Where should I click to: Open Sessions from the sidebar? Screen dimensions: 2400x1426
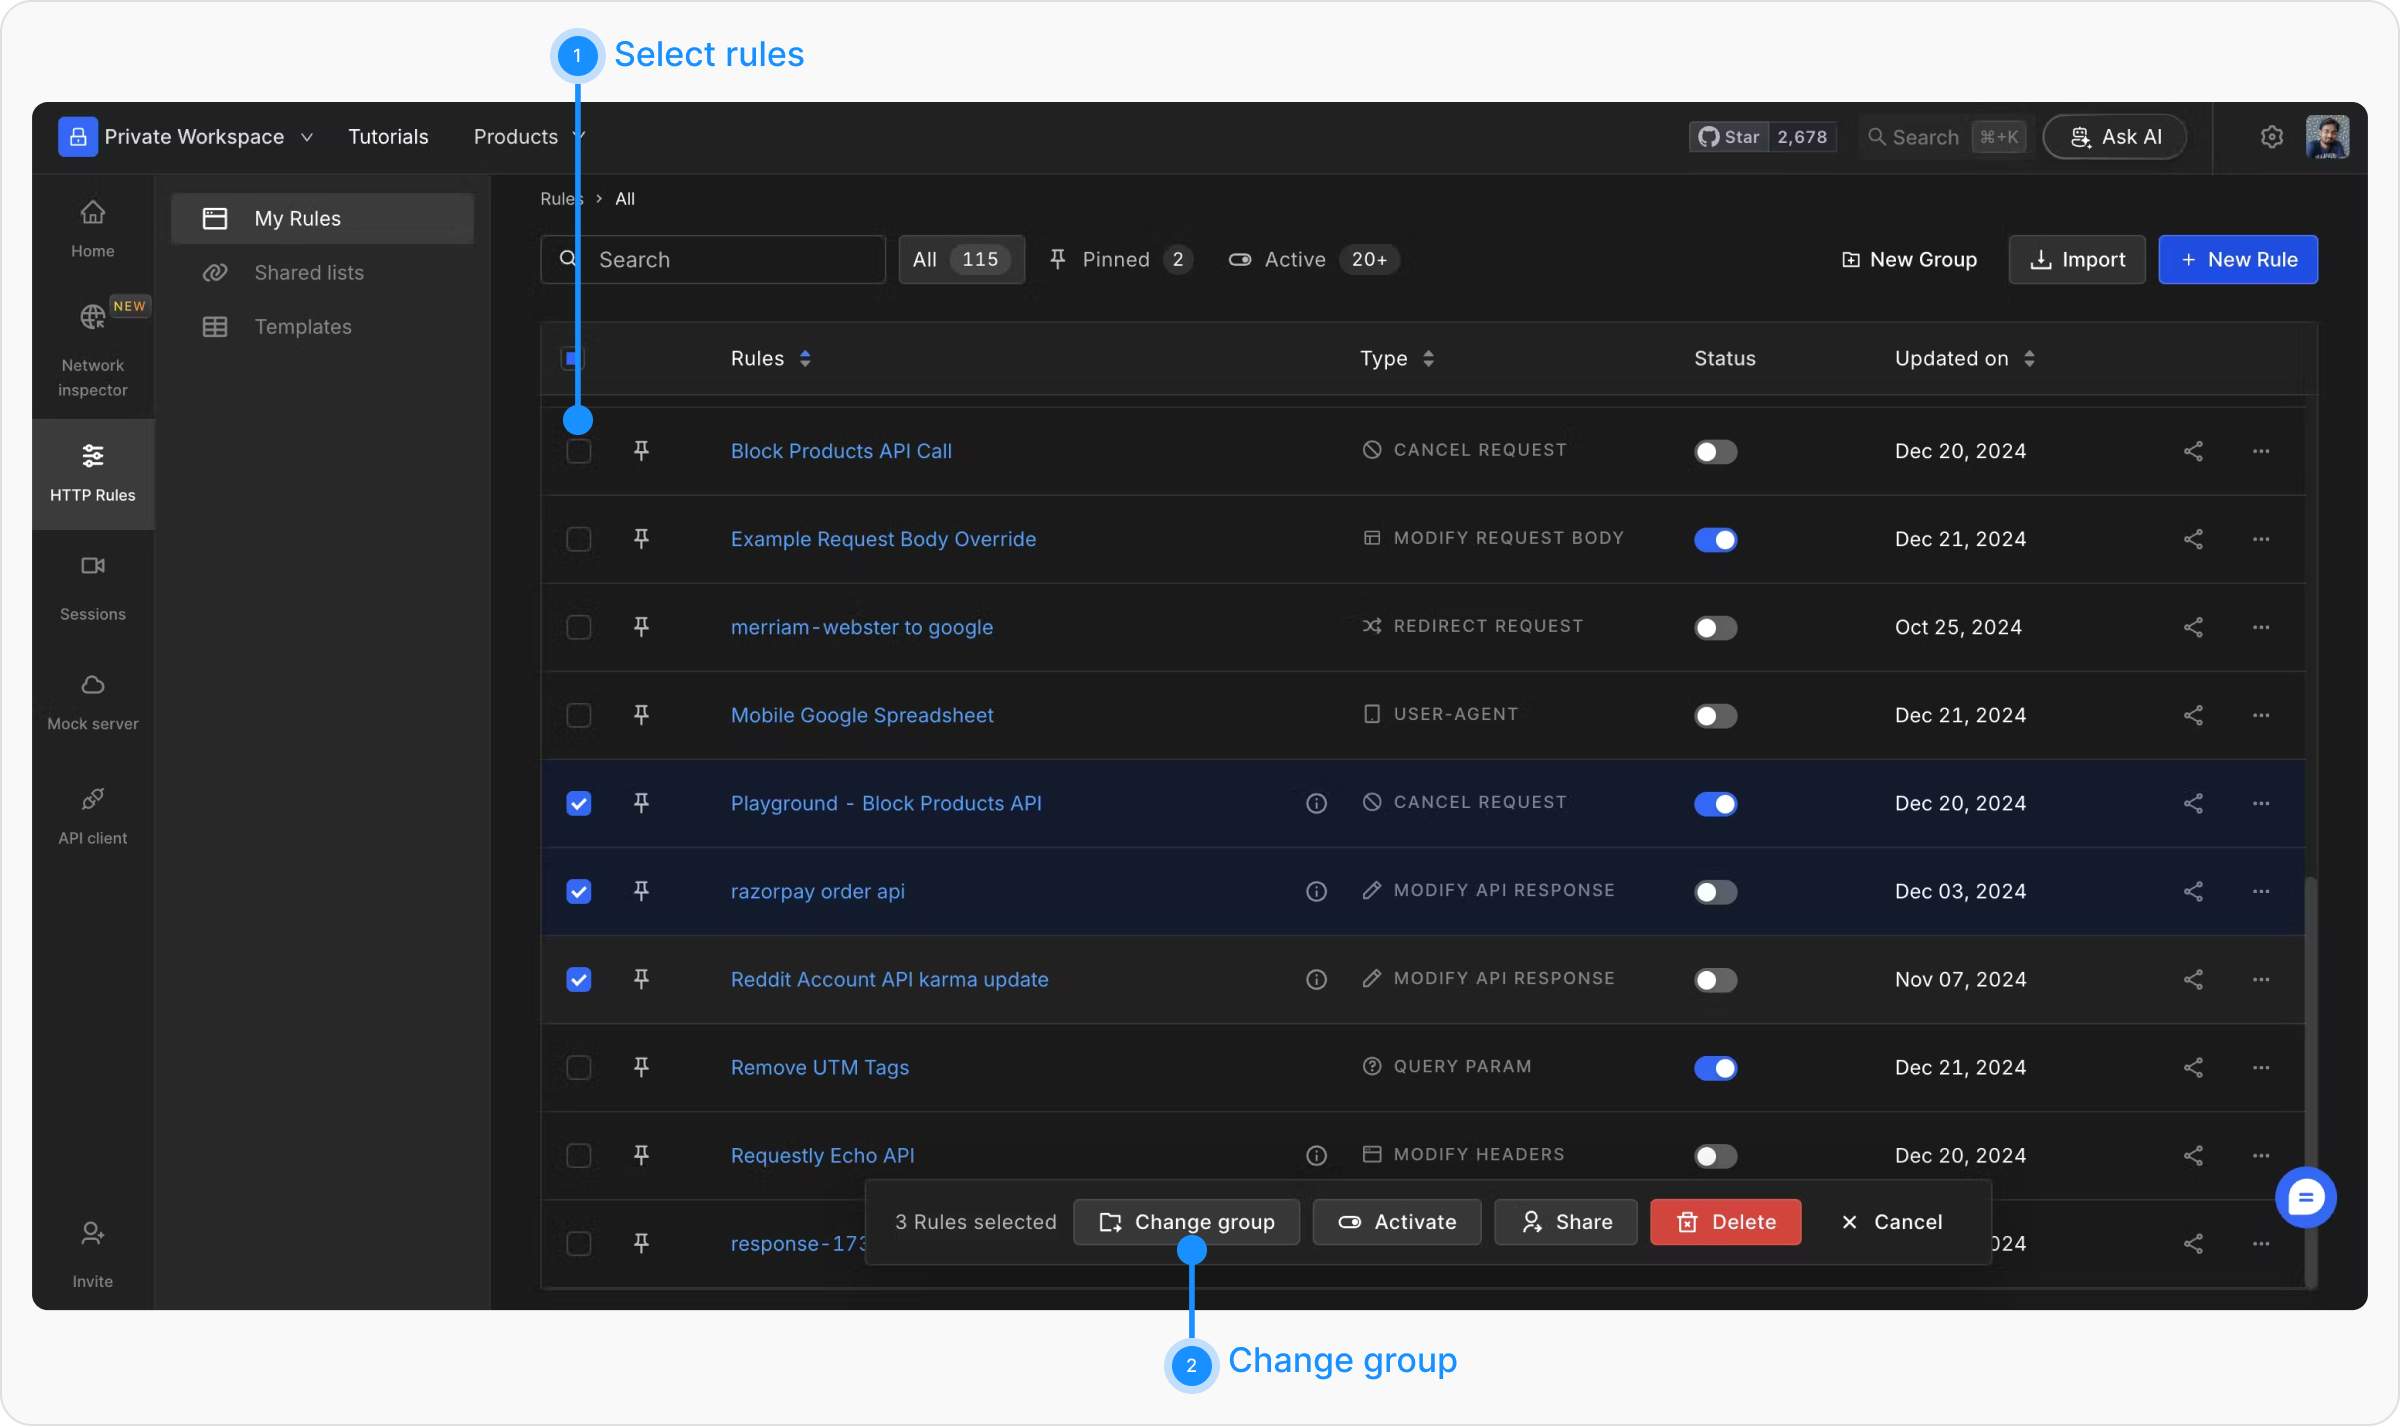92,567
